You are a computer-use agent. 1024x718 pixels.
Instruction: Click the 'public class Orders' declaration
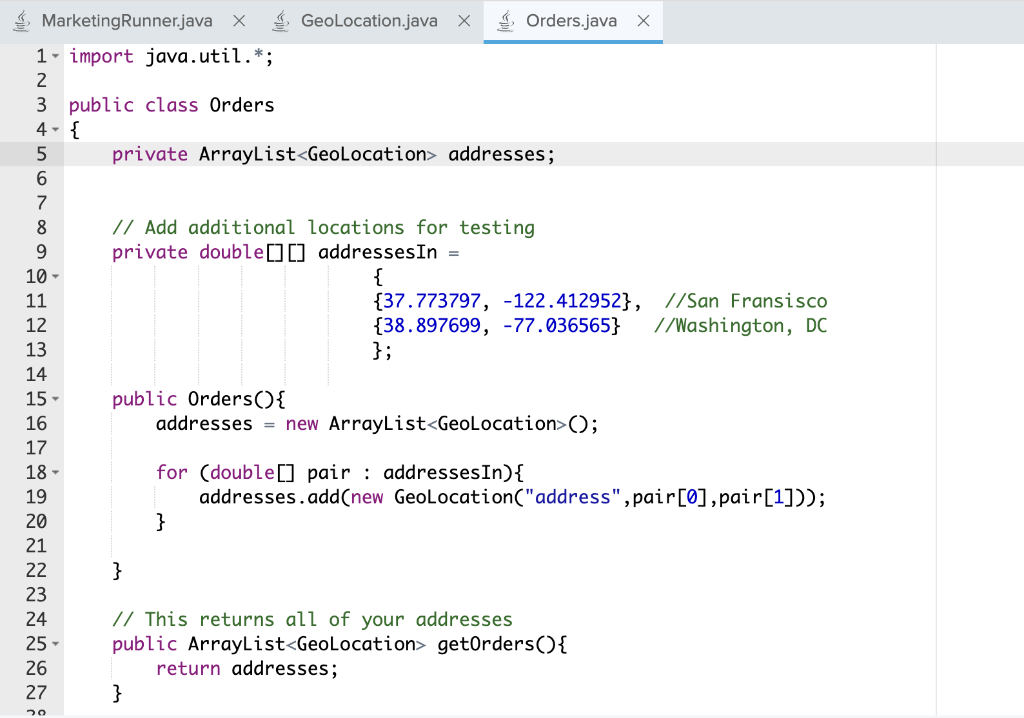(171, 105)
